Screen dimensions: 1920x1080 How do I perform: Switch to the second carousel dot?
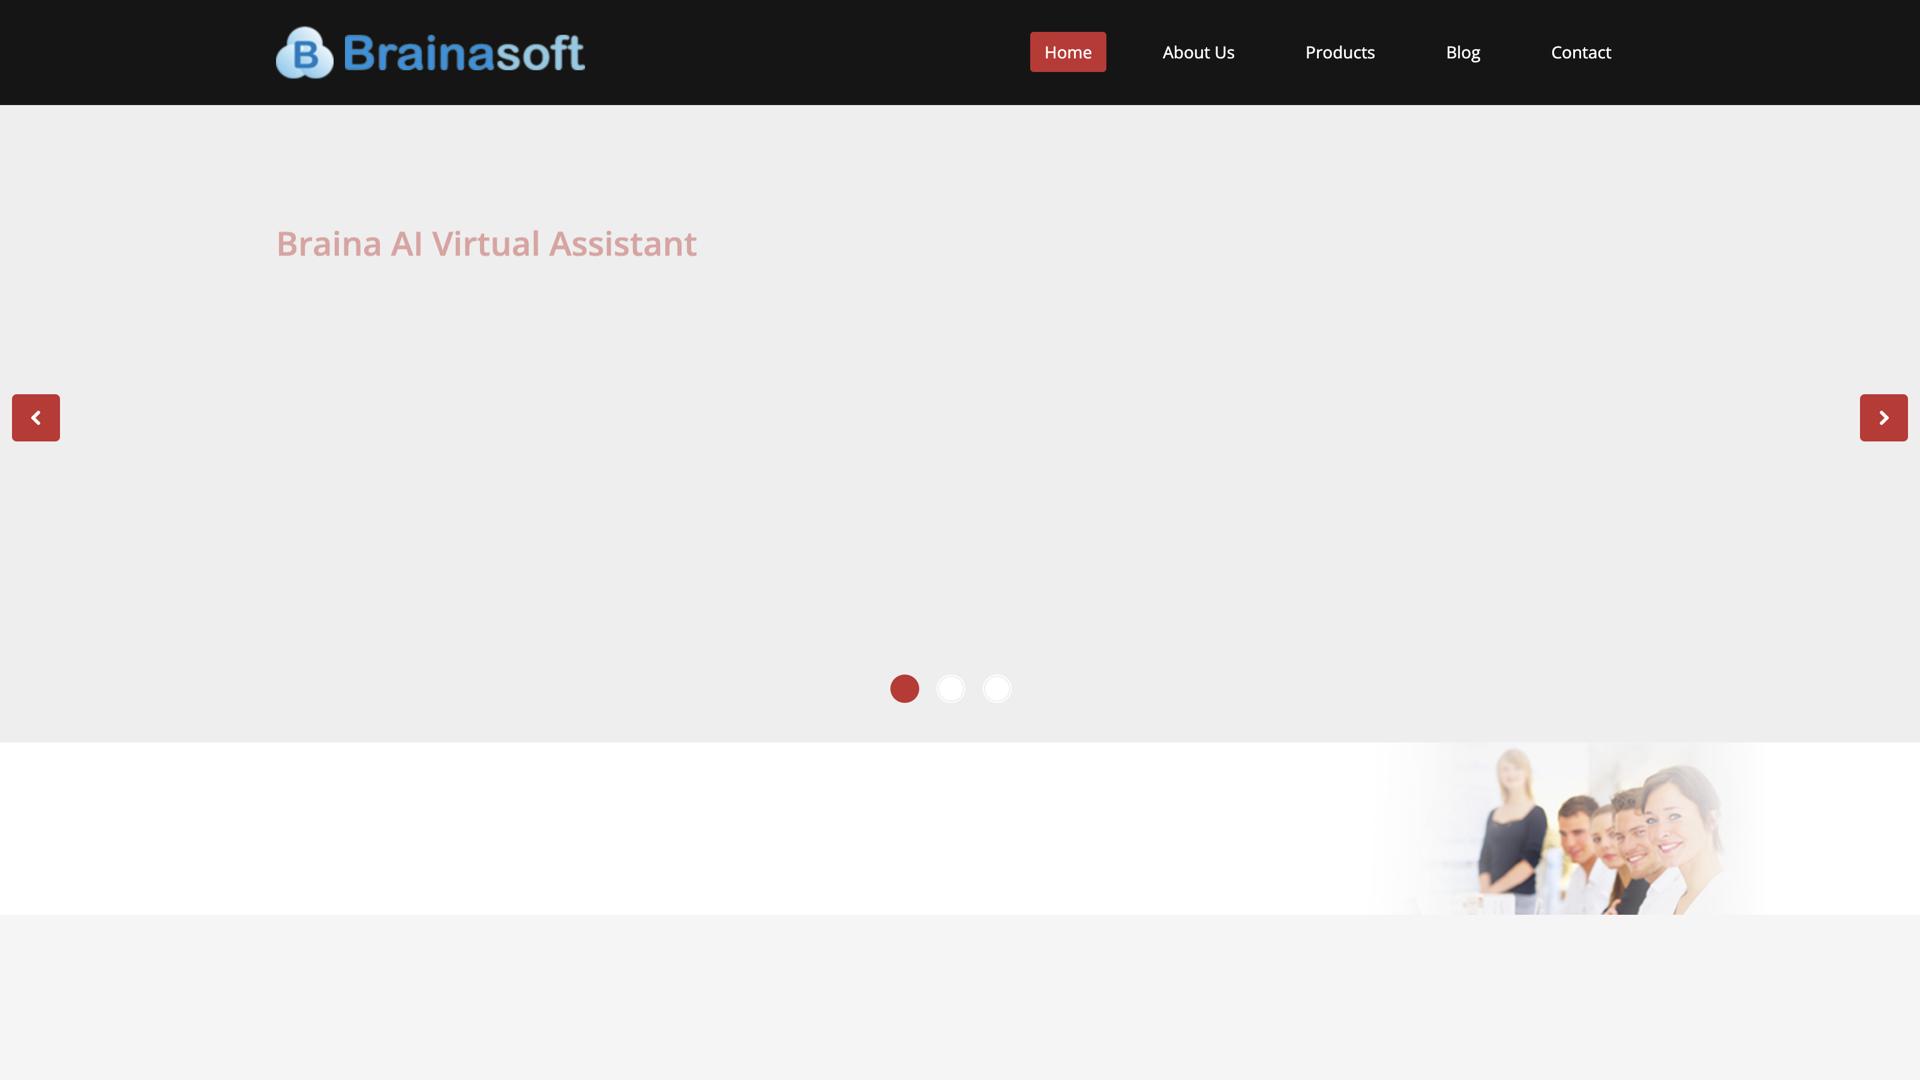950,689
